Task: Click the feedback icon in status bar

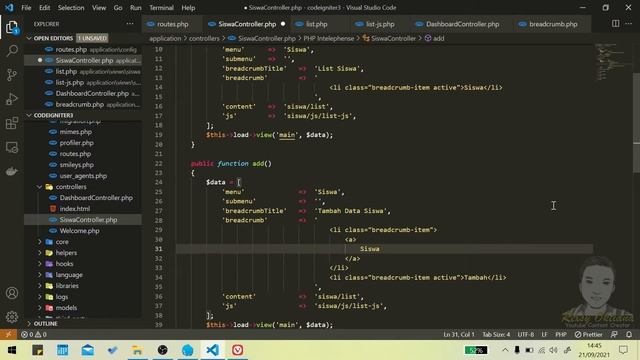Action: 614,334
